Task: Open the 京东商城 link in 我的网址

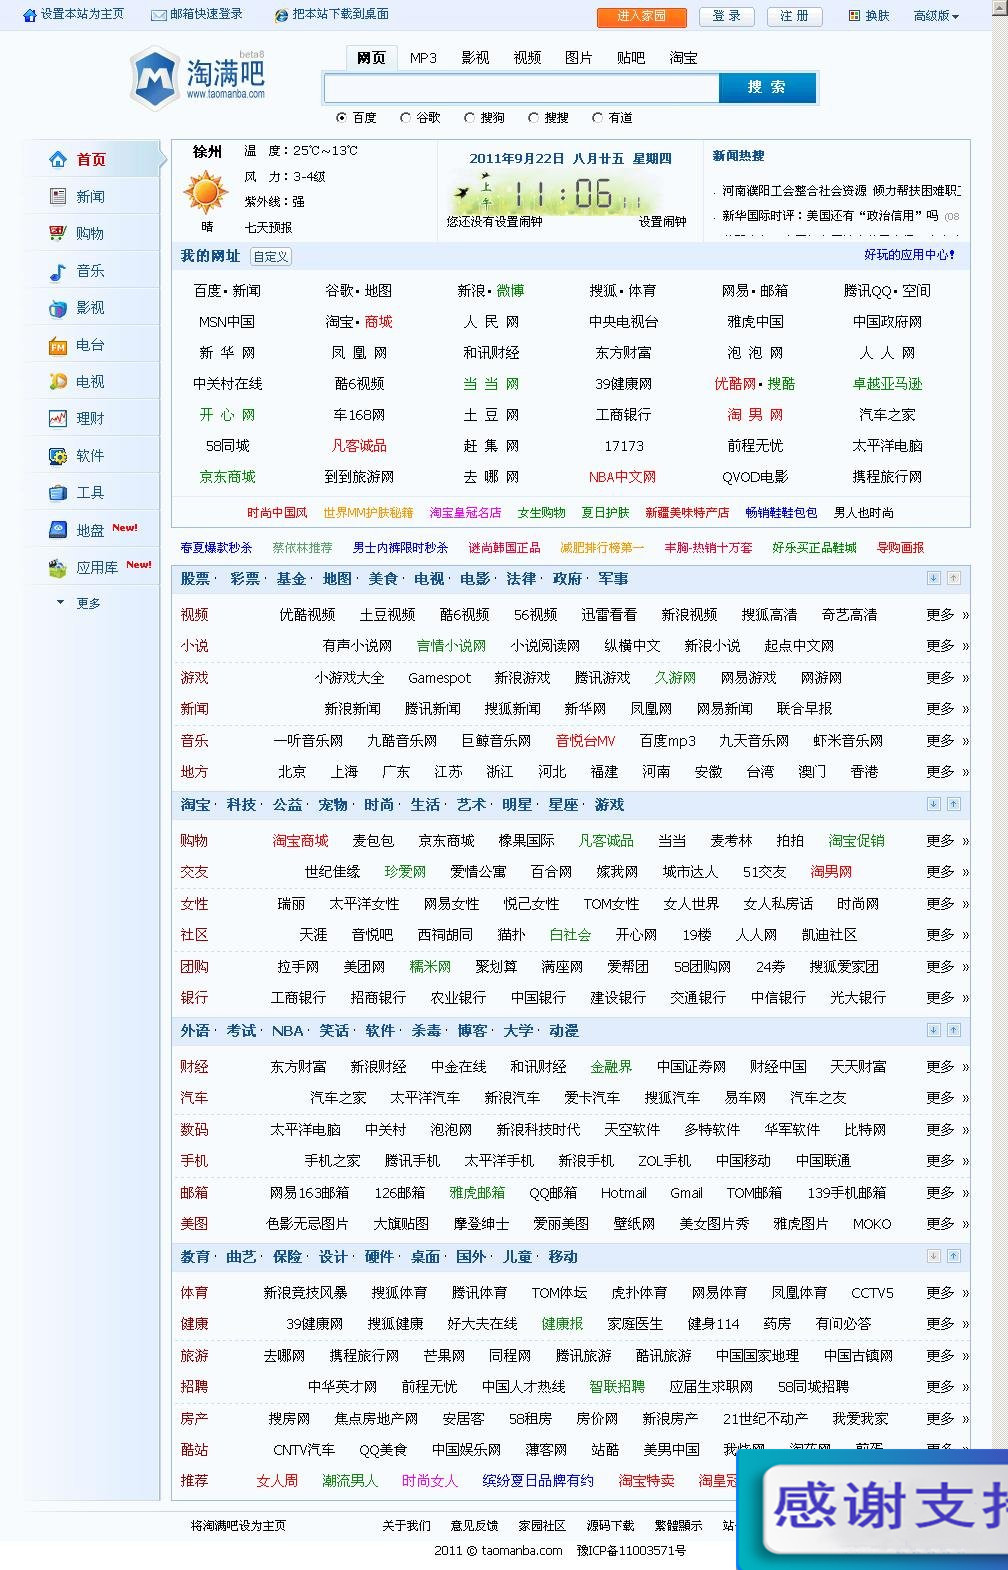Action: (228, 477)
